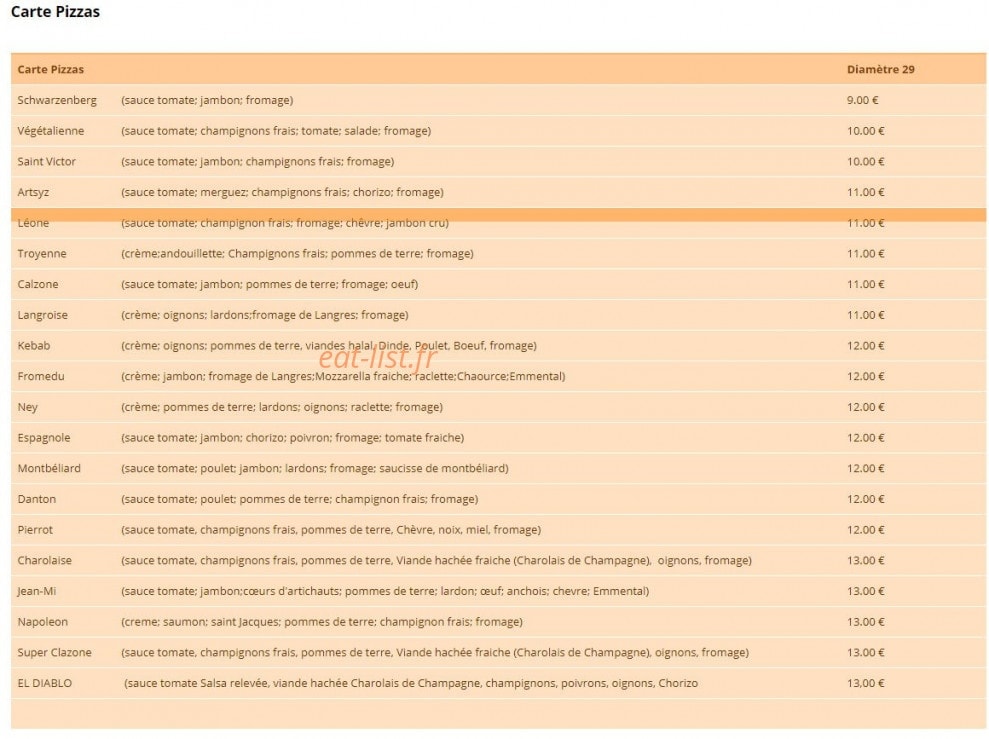Screen dimensions: 989x739
Task: Click the Langroise price 11.00 €
Action: (x=865, y=315)
